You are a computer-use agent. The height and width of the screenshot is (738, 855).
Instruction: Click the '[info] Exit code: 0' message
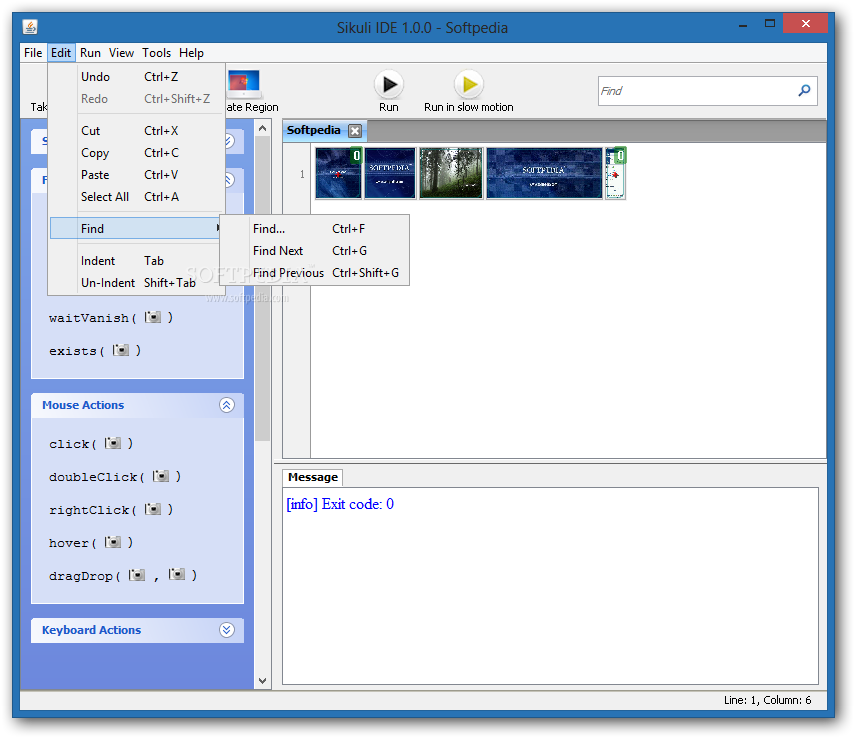tap(340, 504)
